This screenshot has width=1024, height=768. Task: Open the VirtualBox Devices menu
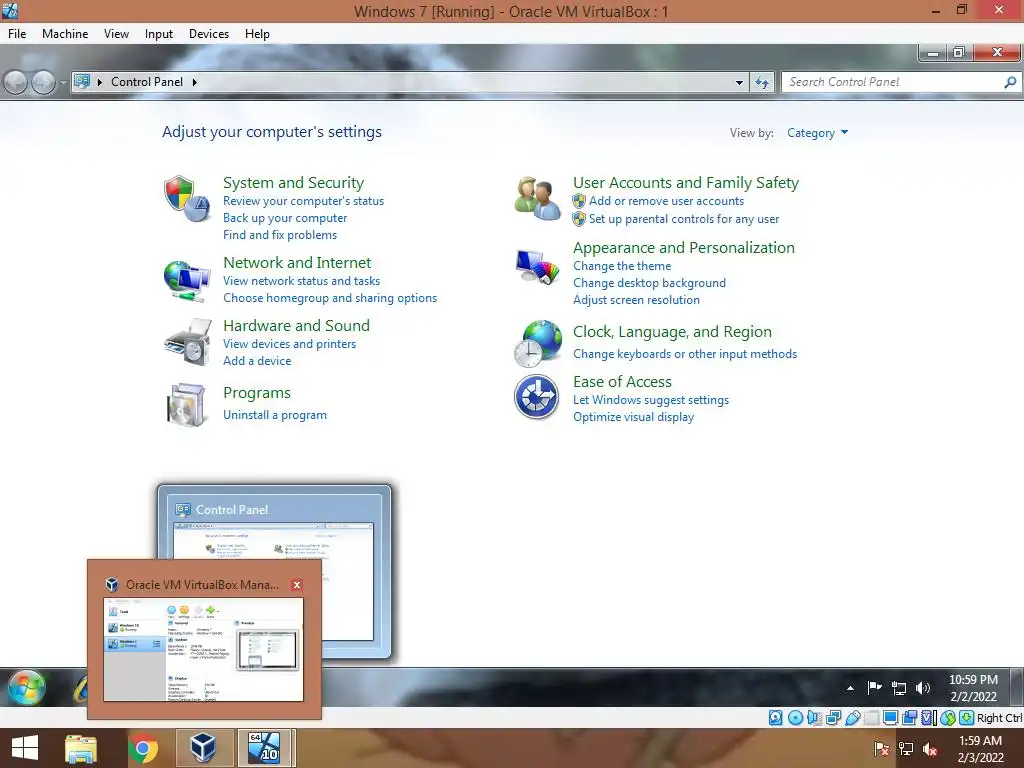tap(209, 34)
